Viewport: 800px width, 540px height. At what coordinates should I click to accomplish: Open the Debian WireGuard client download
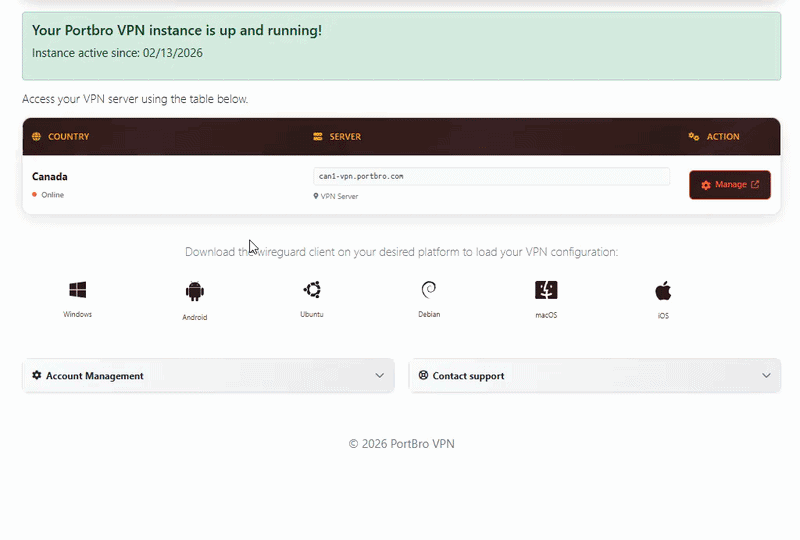(429, 290)
